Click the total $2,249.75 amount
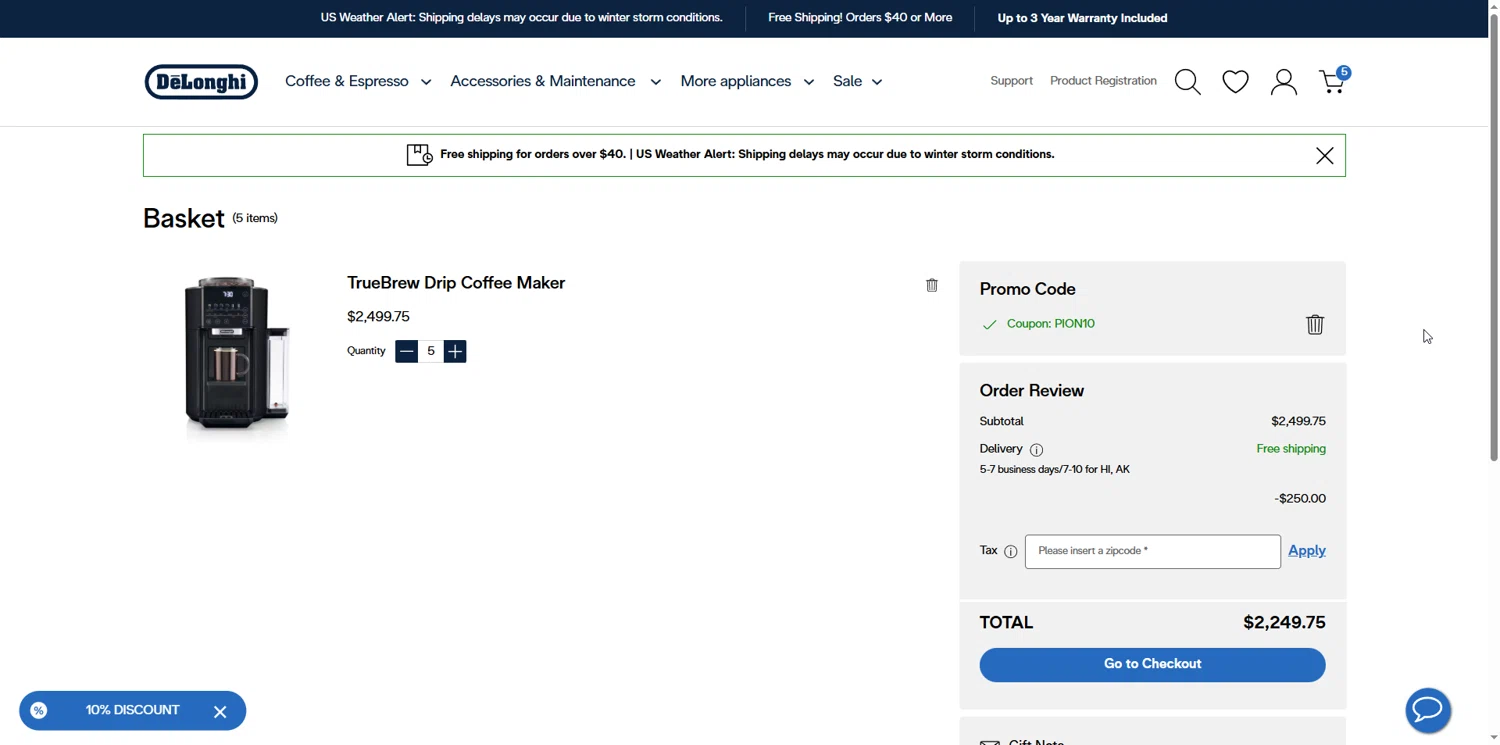The image size is (1500, 745). 1284,623
